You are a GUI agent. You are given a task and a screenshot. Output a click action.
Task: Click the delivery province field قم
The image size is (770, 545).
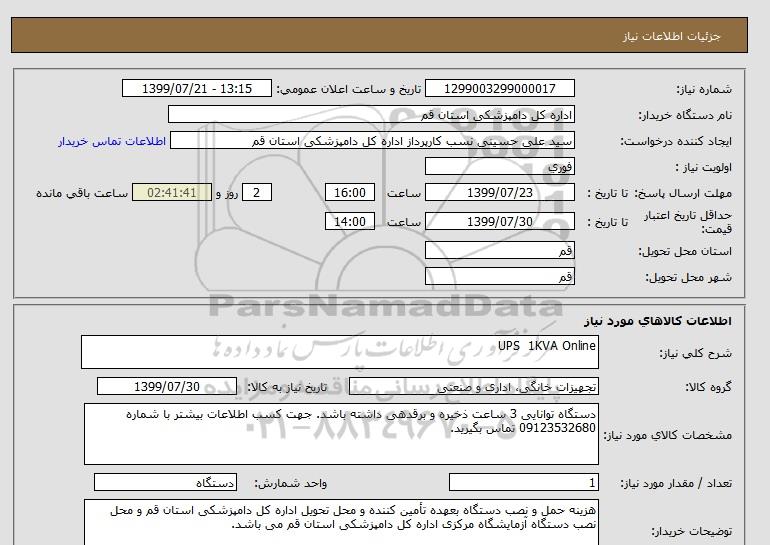(499, 250)
